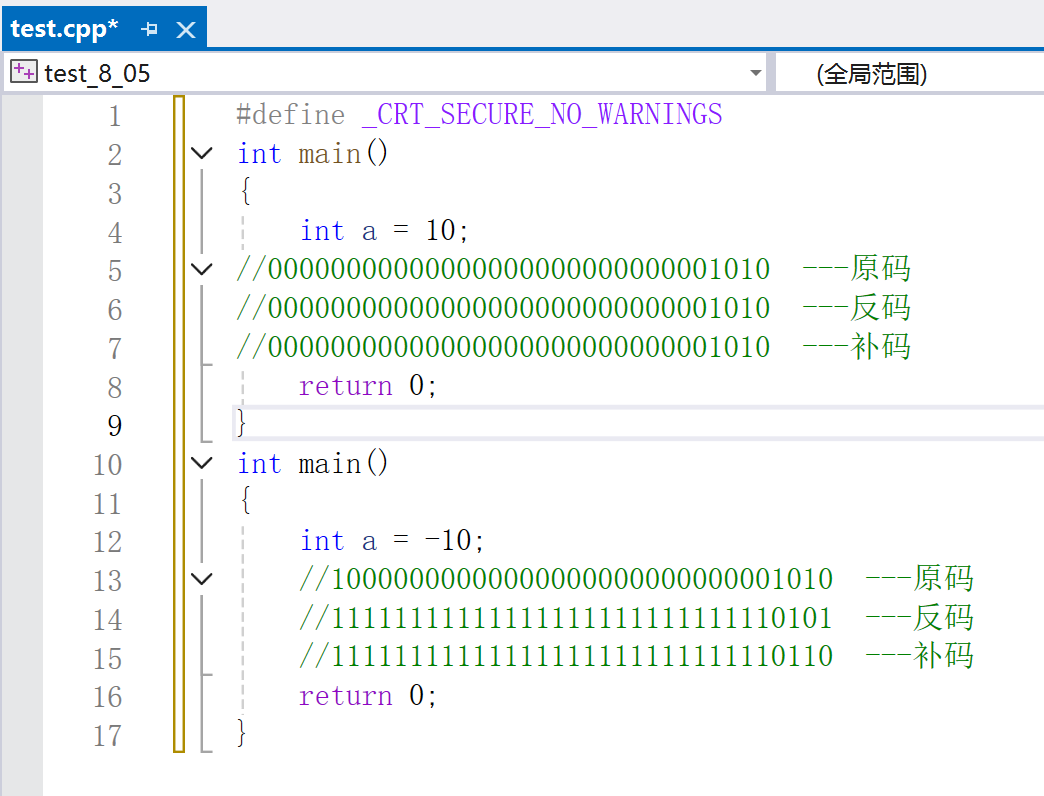Image resolution: width=1044 pixels, height=796 pixels.
Task: Click the 'int a = -10;' statement
Action: [x=392, y=540]
